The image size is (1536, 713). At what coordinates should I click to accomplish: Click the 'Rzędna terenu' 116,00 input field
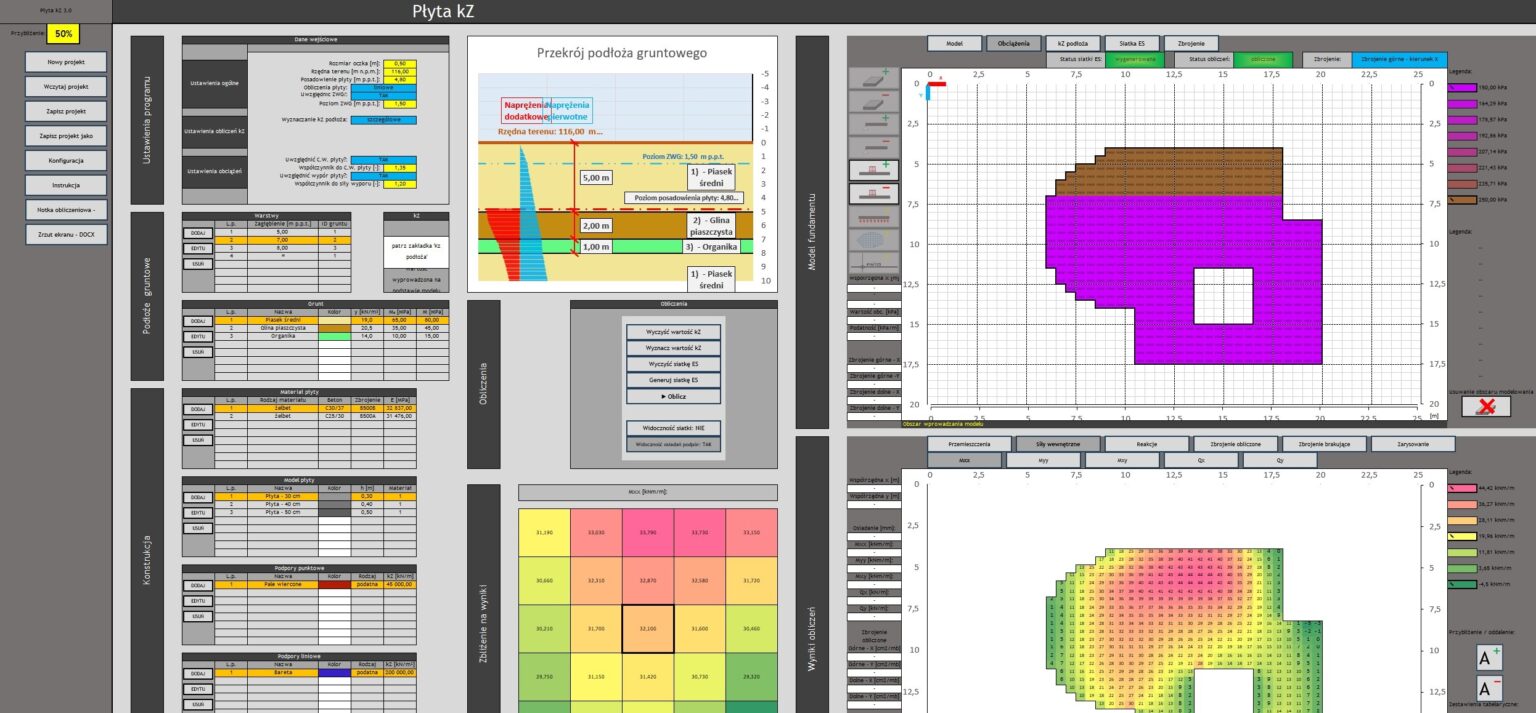coord(398,71)
